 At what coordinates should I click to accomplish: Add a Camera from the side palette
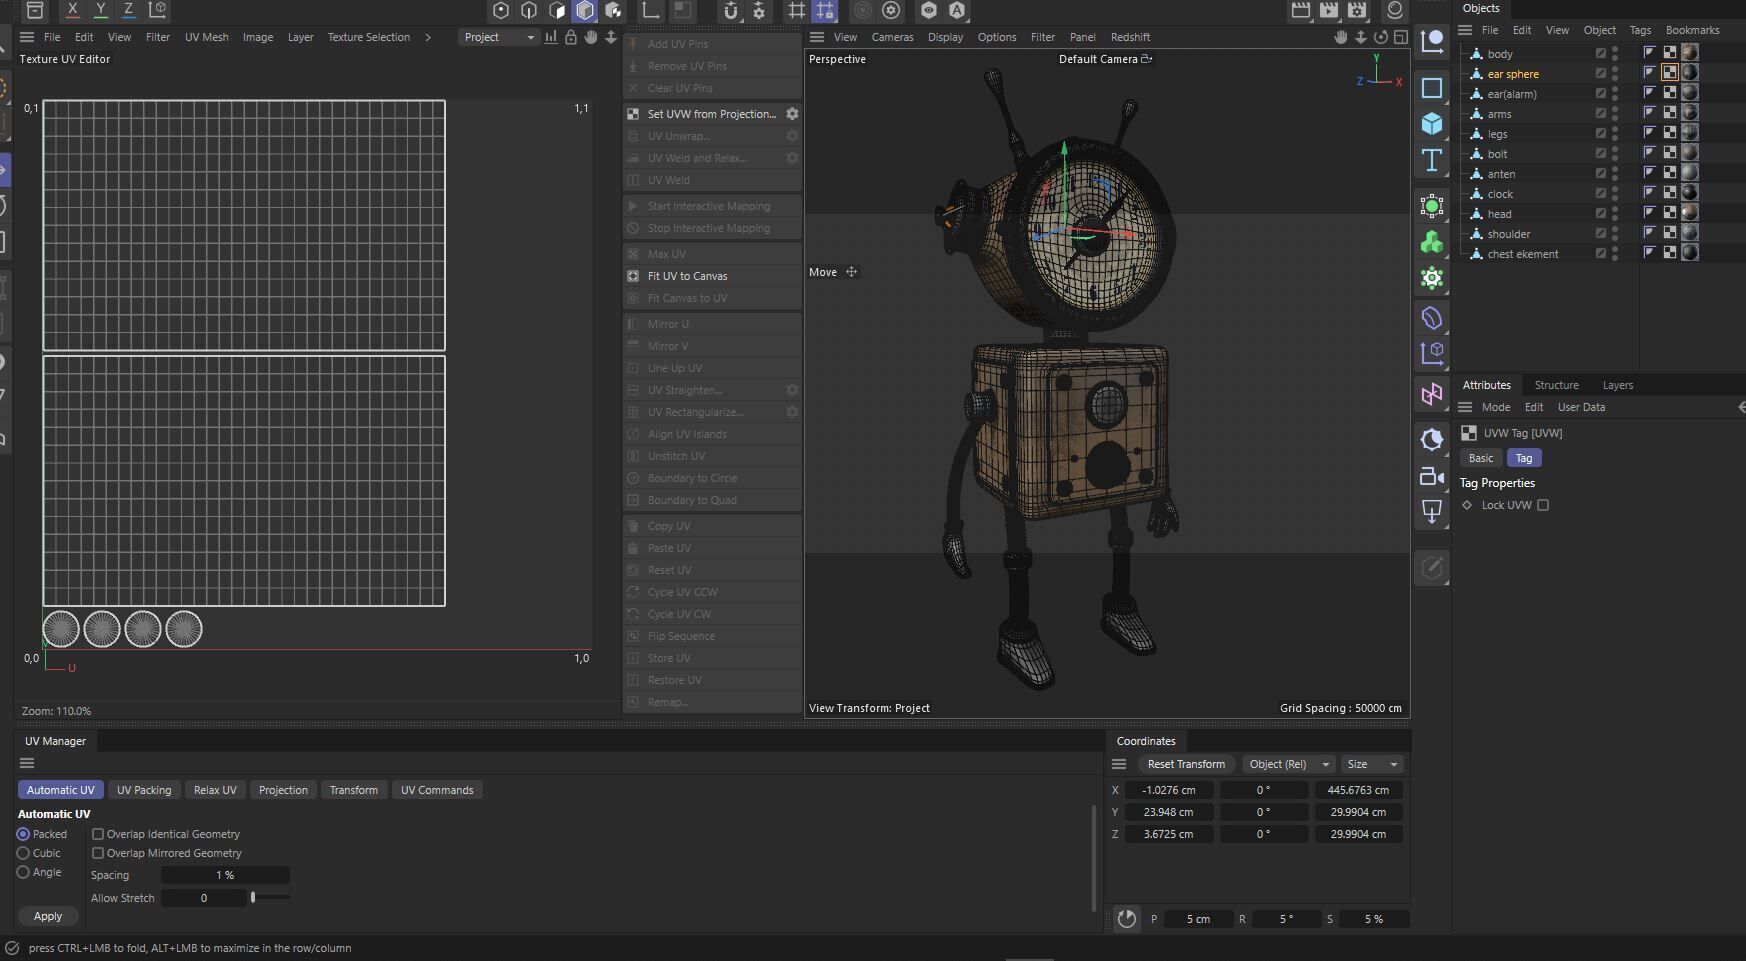click(x=1432, y=476)
